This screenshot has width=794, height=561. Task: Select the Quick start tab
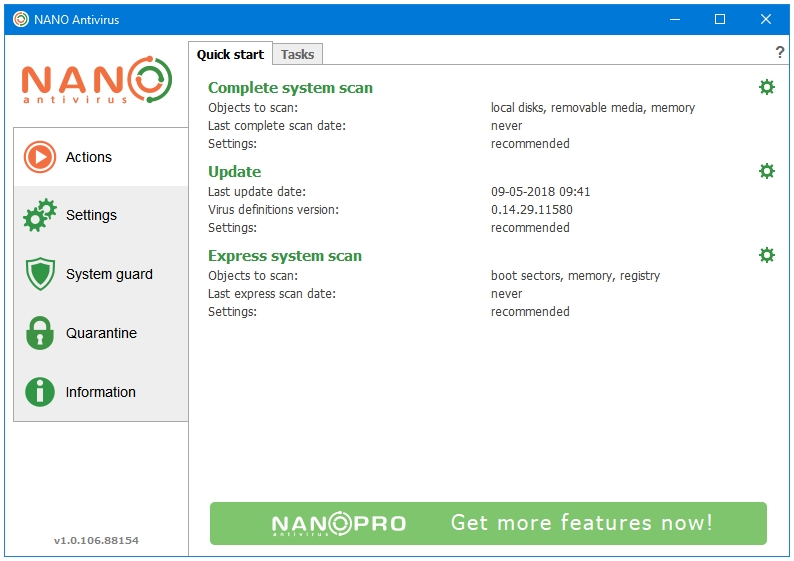pyautogui.click(x=230, y=54)
